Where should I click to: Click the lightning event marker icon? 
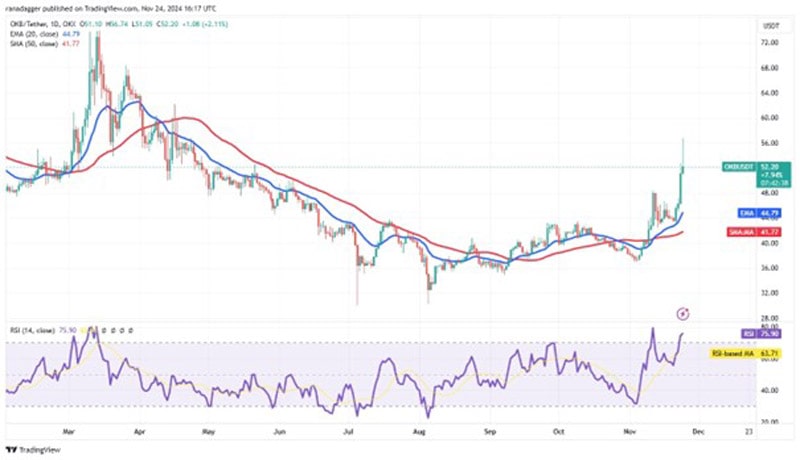pyautogui.click(x=683, y=314)
